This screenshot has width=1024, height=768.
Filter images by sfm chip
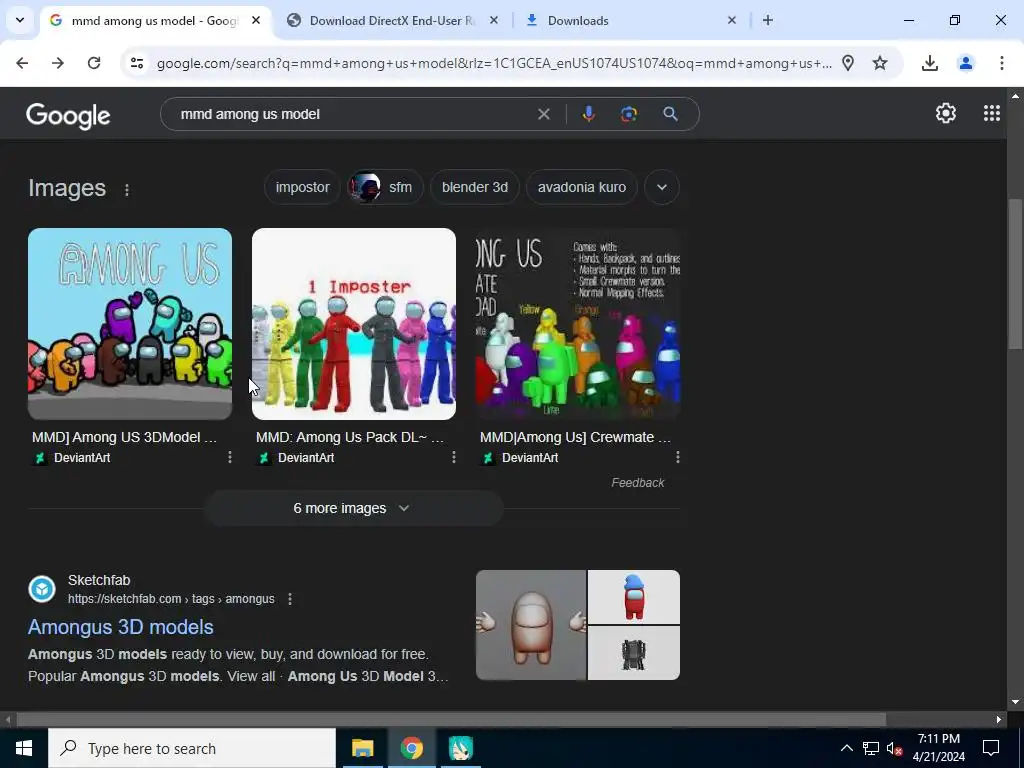(385, 187)
